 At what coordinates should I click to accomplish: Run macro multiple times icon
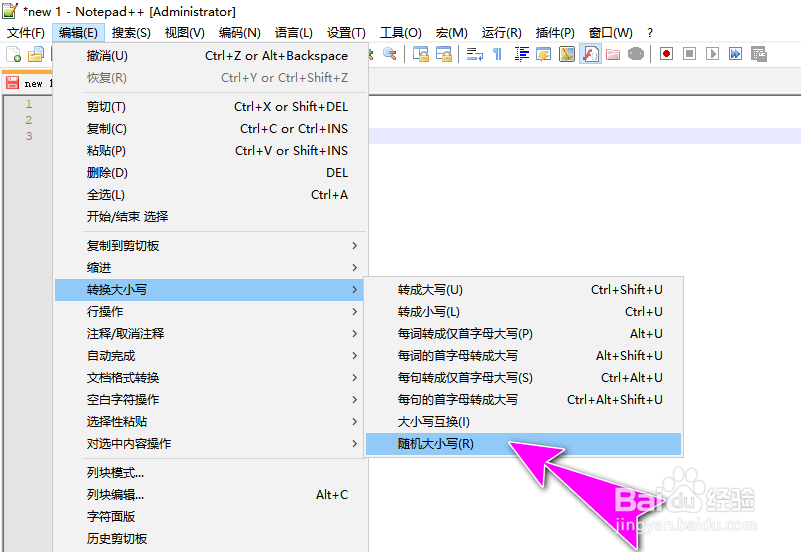736,54
